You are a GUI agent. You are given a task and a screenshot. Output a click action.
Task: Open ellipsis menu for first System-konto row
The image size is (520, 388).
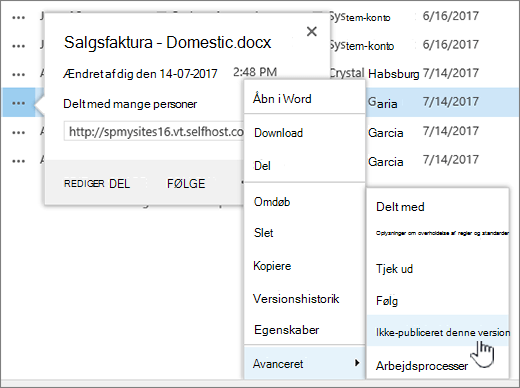pyautogui.click(x=18, y=18)
